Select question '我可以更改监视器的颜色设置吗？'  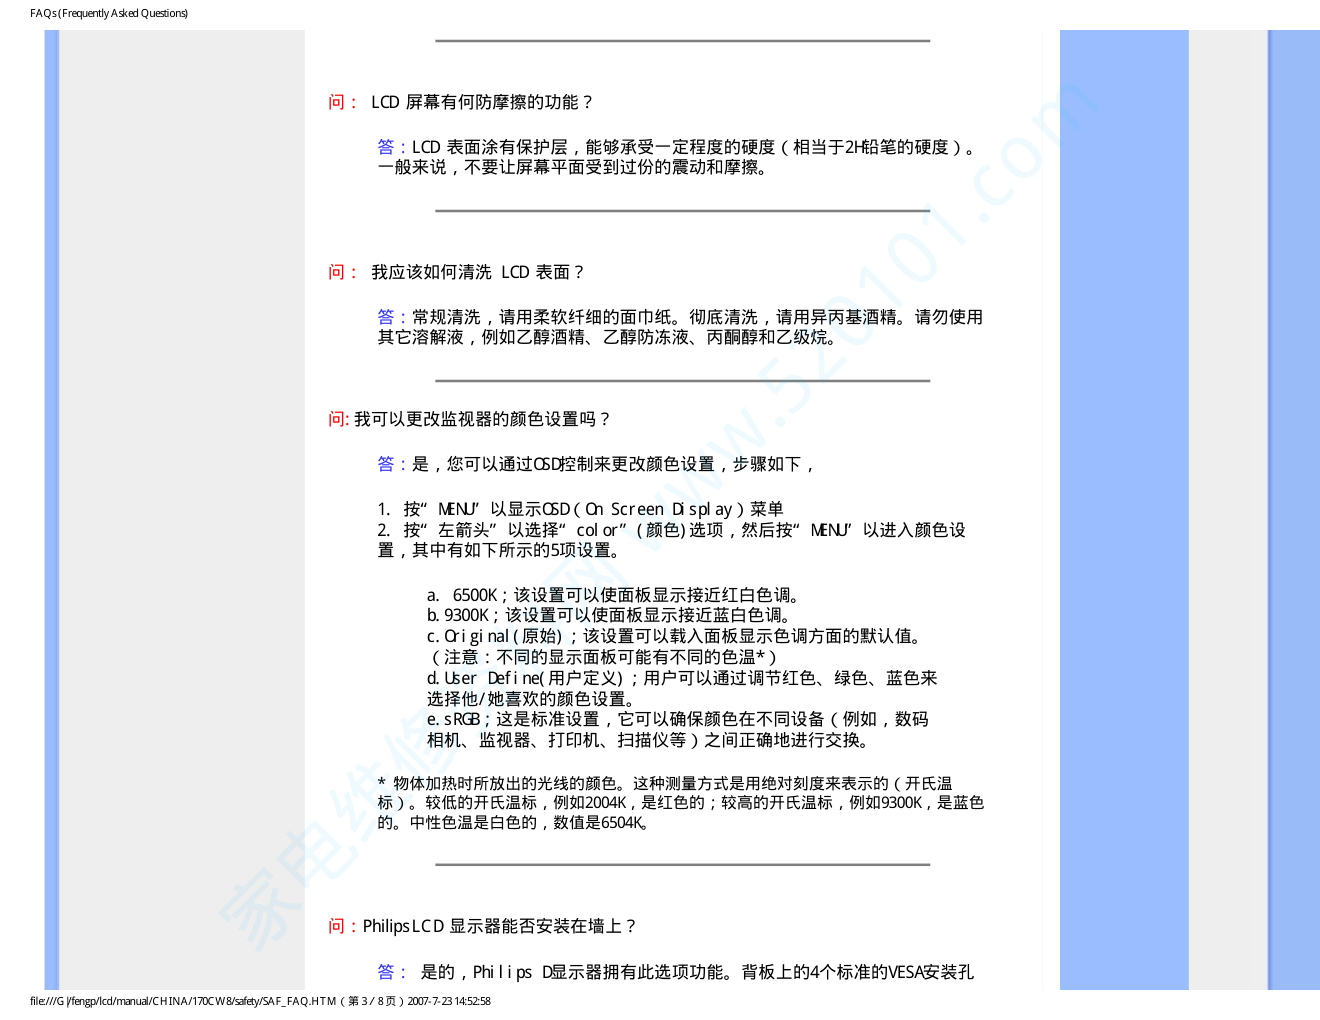[482, 419]
